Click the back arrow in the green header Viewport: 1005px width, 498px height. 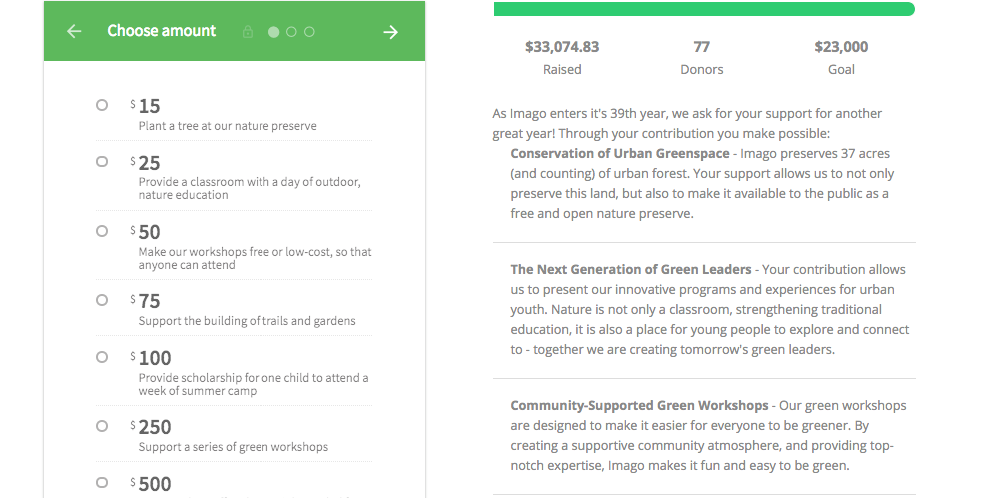point(74,31)
